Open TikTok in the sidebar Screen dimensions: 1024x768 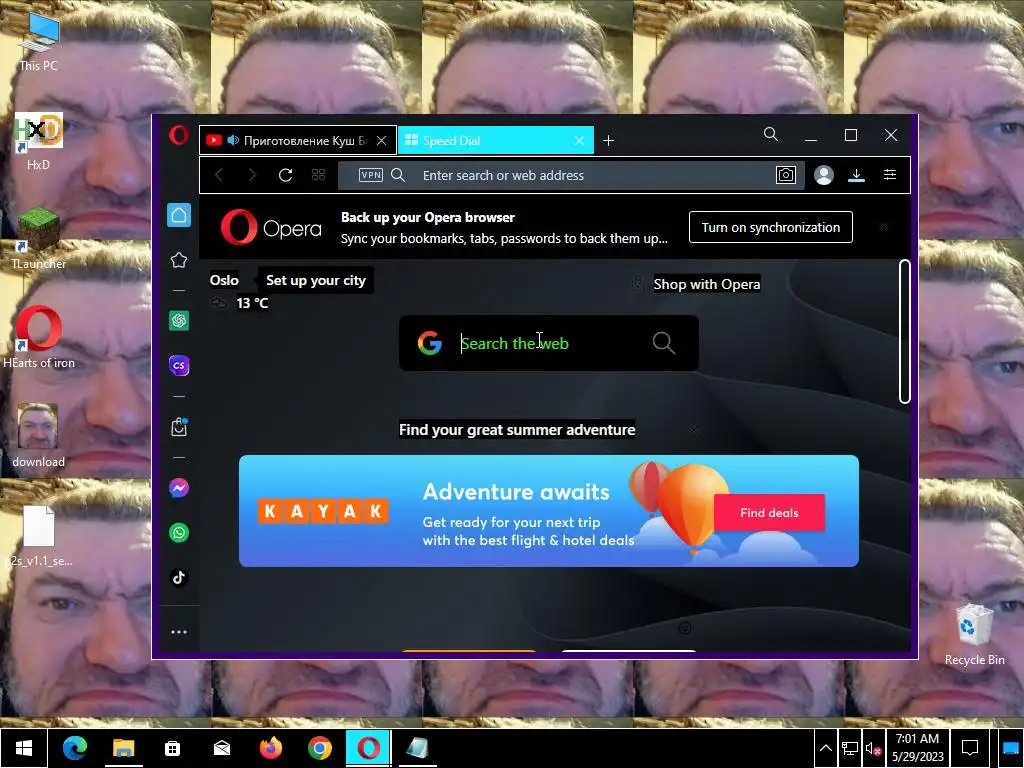pos(179,577)
